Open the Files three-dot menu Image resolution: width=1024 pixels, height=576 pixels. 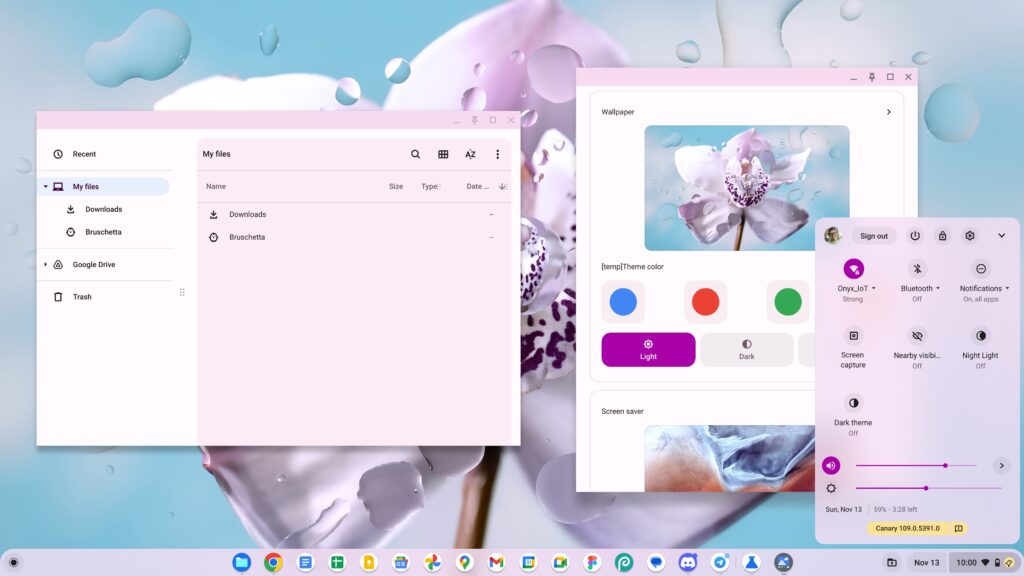point(497,154)
